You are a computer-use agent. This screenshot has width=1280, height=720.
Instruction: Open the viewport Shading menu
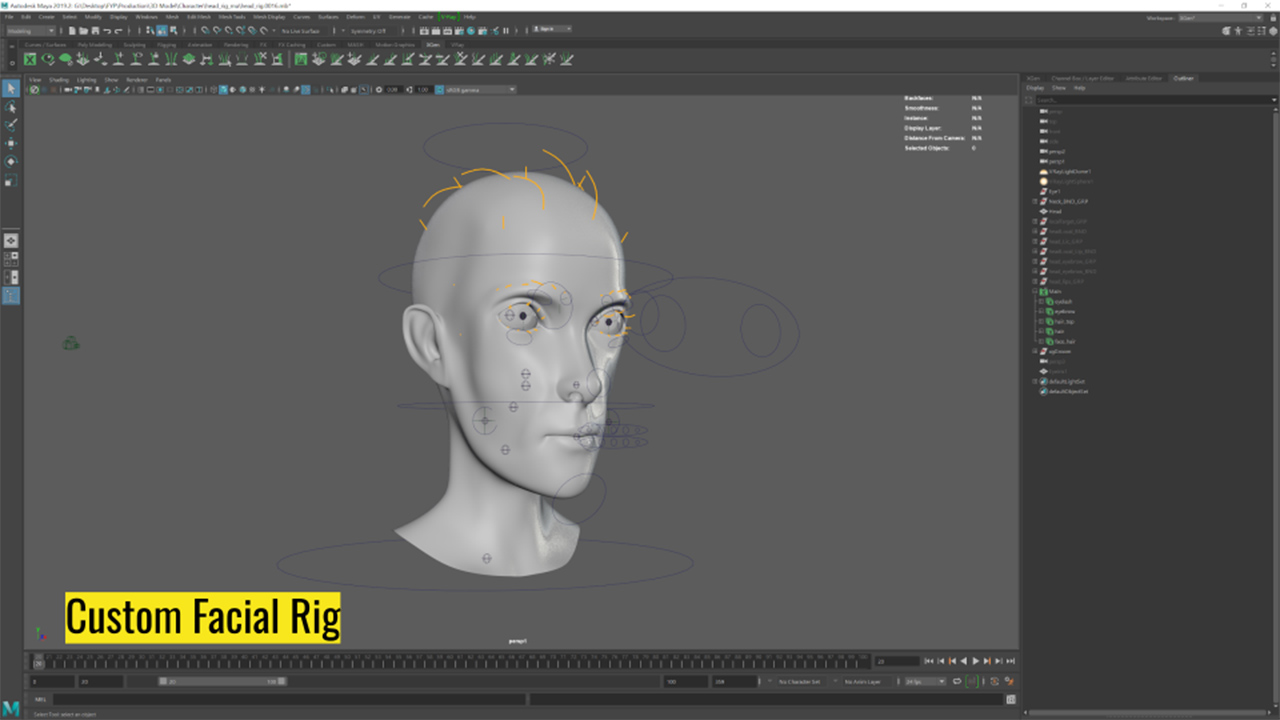tap(59, 79)
